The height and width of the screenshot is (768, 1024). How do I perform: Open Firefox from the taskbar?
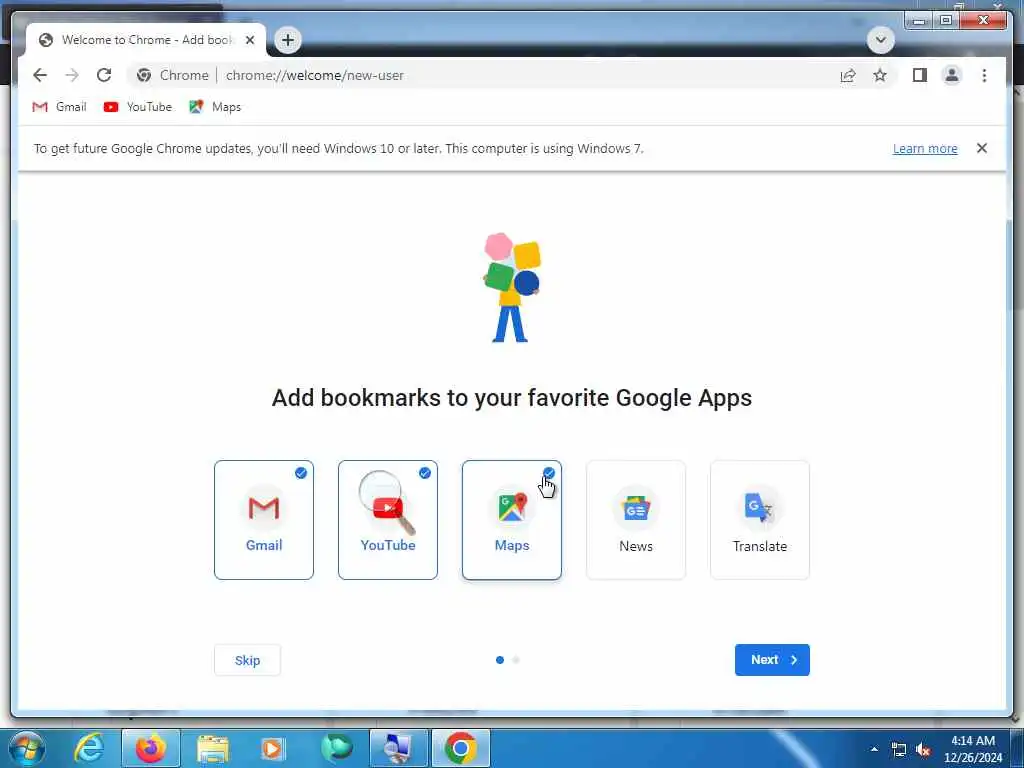click(150, 748)
